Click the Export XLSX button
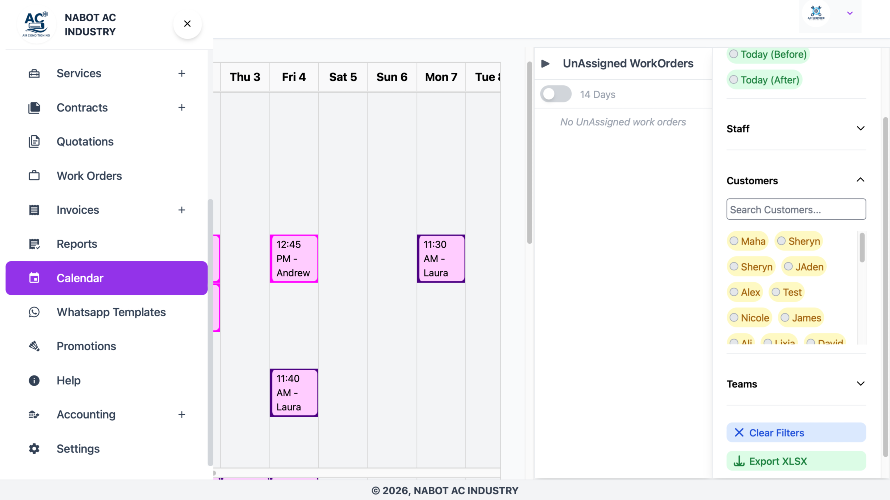Viewport: 890px width, 500px height. (x=796, y=461)
